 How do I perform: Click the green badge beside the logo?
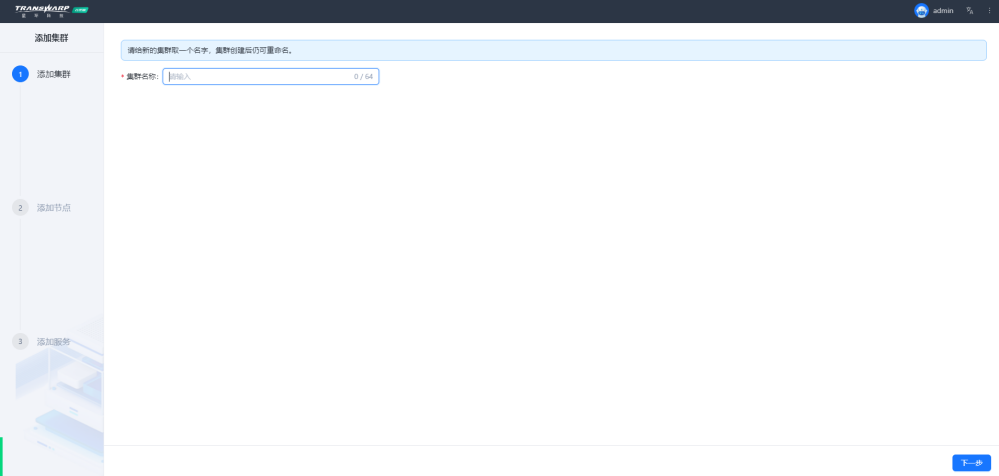(80, 10)
